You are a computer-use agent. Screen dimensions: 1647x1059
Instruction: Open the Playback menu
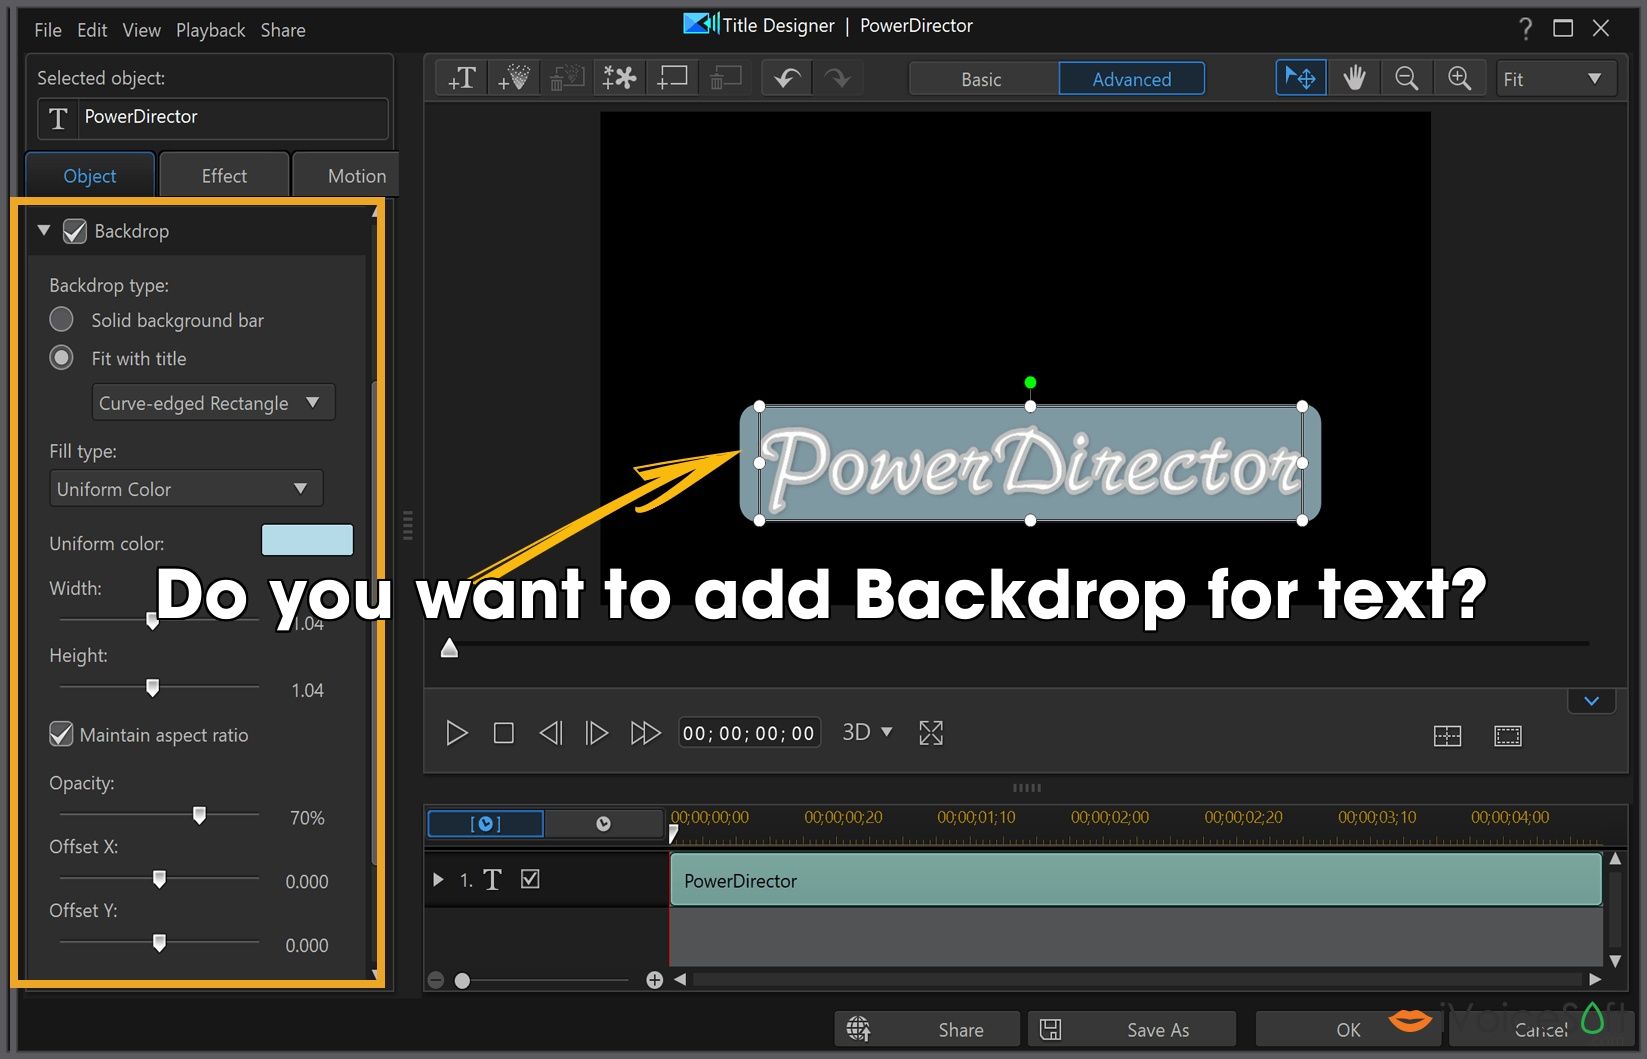(x=210, y=30)
